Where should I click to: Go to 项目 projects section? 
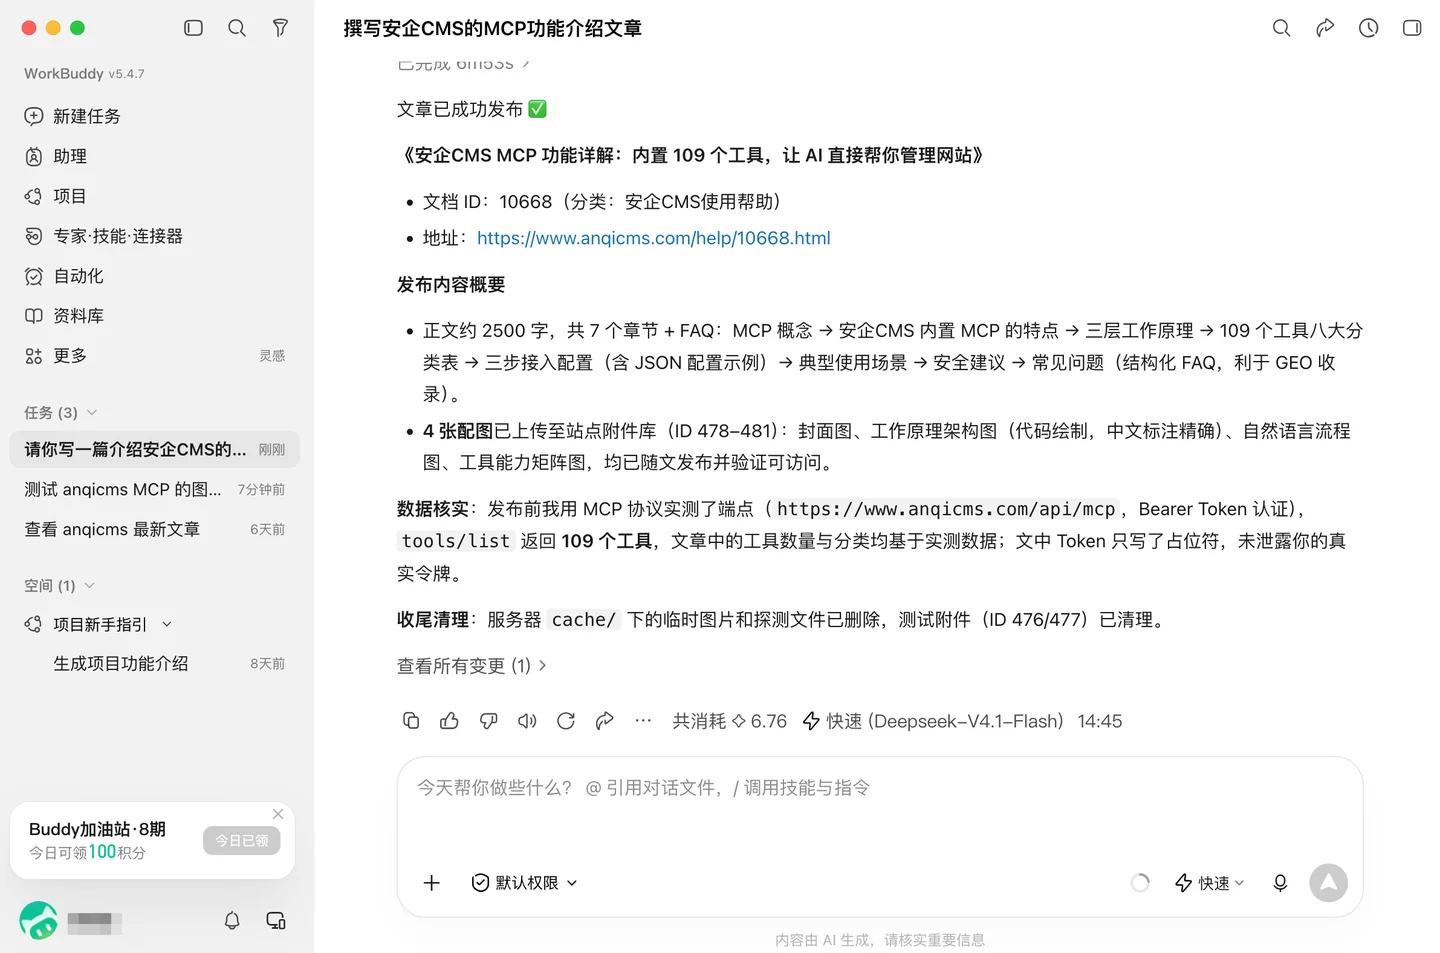pos(155,196)
